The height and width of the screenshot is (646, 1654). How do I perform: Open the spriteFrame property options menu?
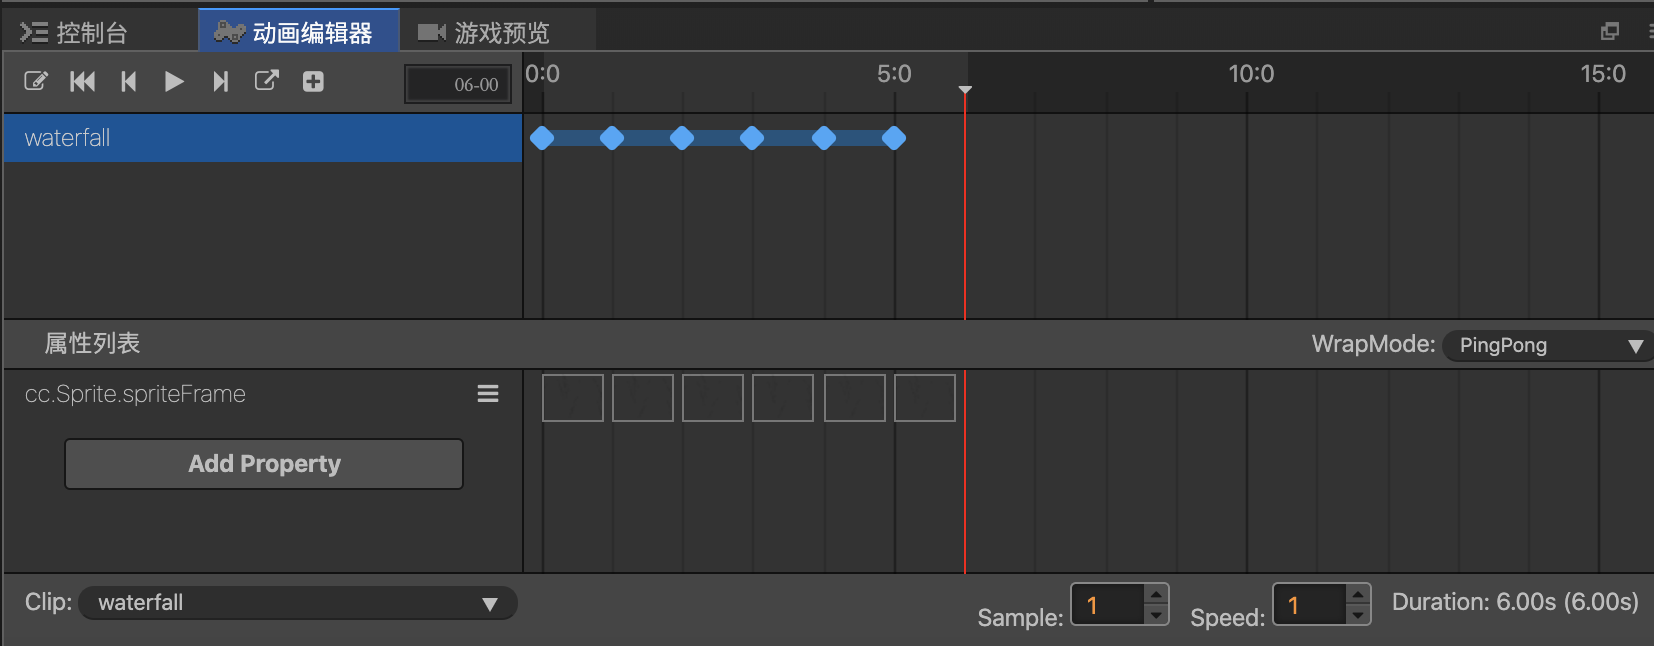(488, 394)
